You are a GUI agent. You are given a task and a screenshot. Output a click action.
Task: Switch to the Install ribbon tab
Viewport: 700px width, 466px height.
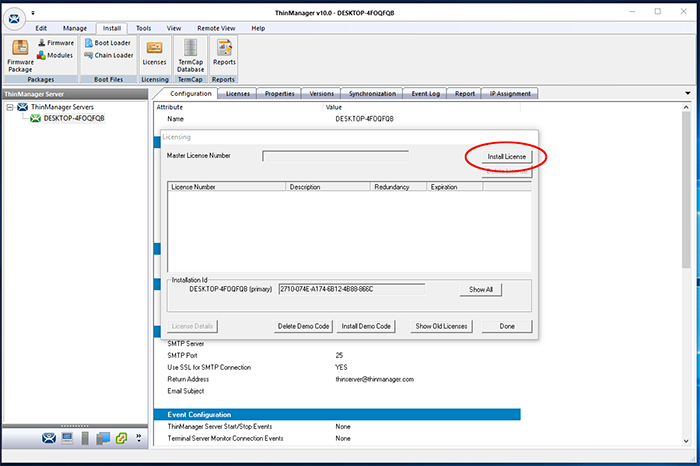(112, 28)
